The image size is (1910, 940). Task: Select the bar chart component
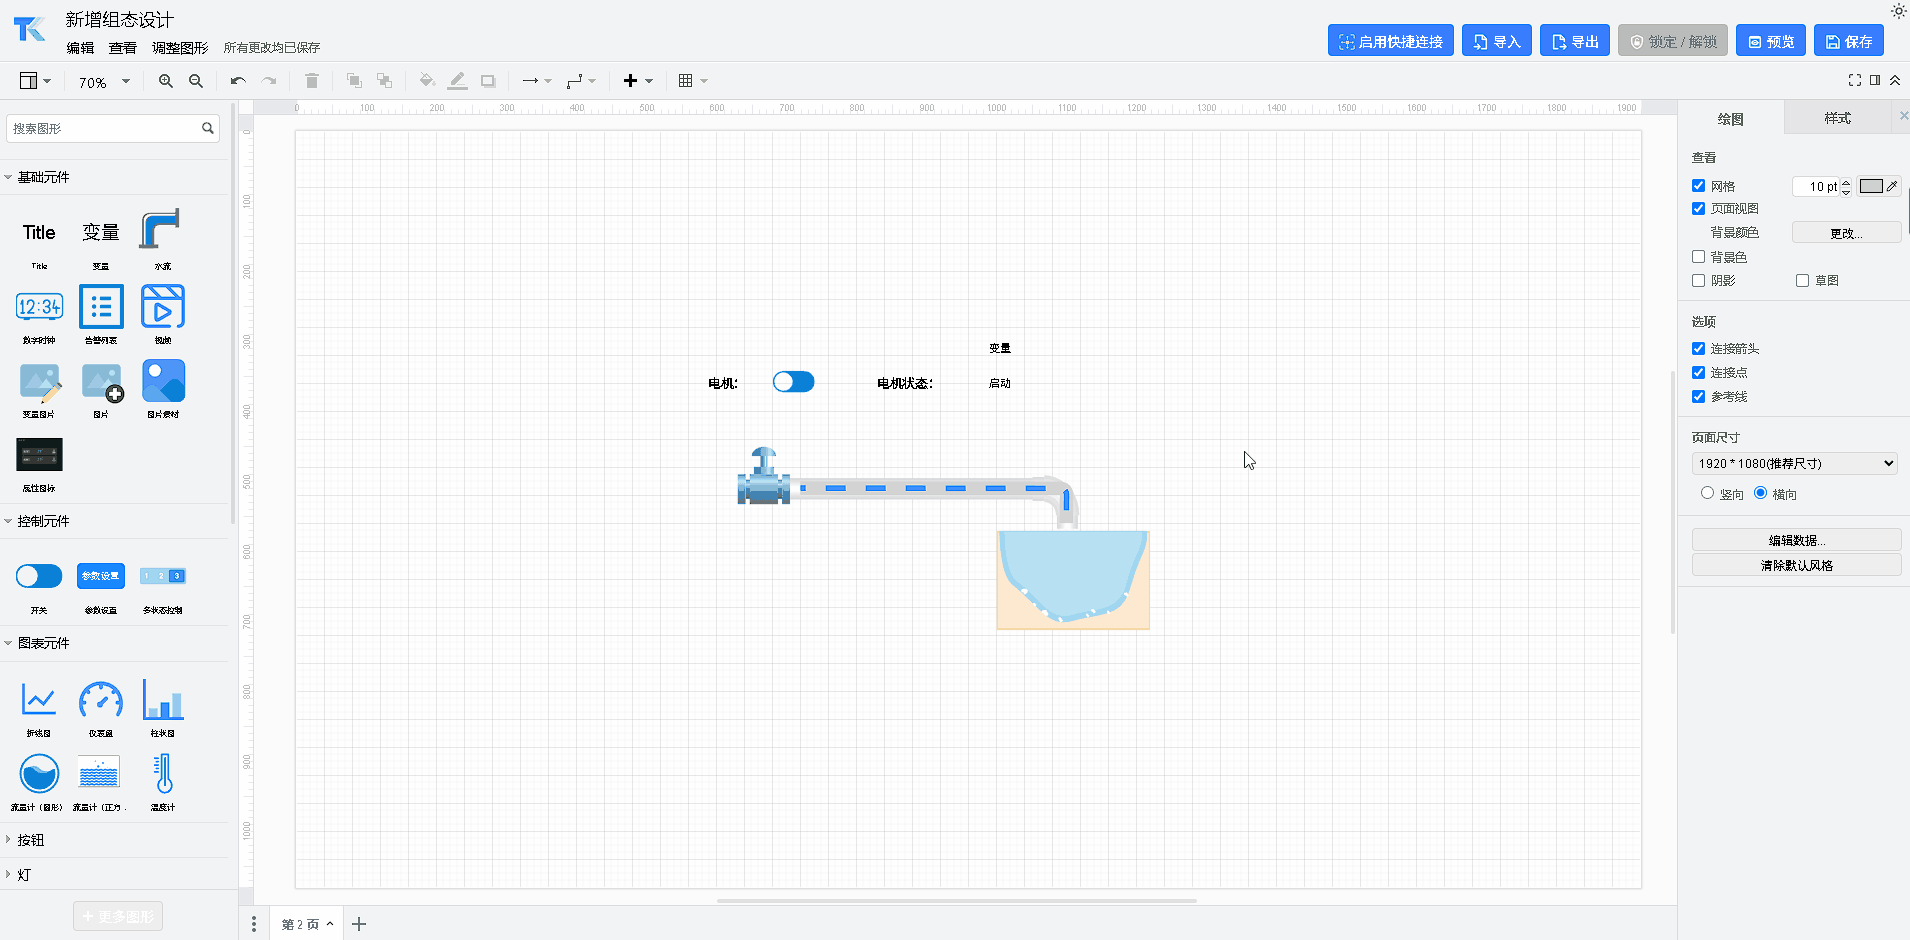pyautogui.click(x=163, y=700)
